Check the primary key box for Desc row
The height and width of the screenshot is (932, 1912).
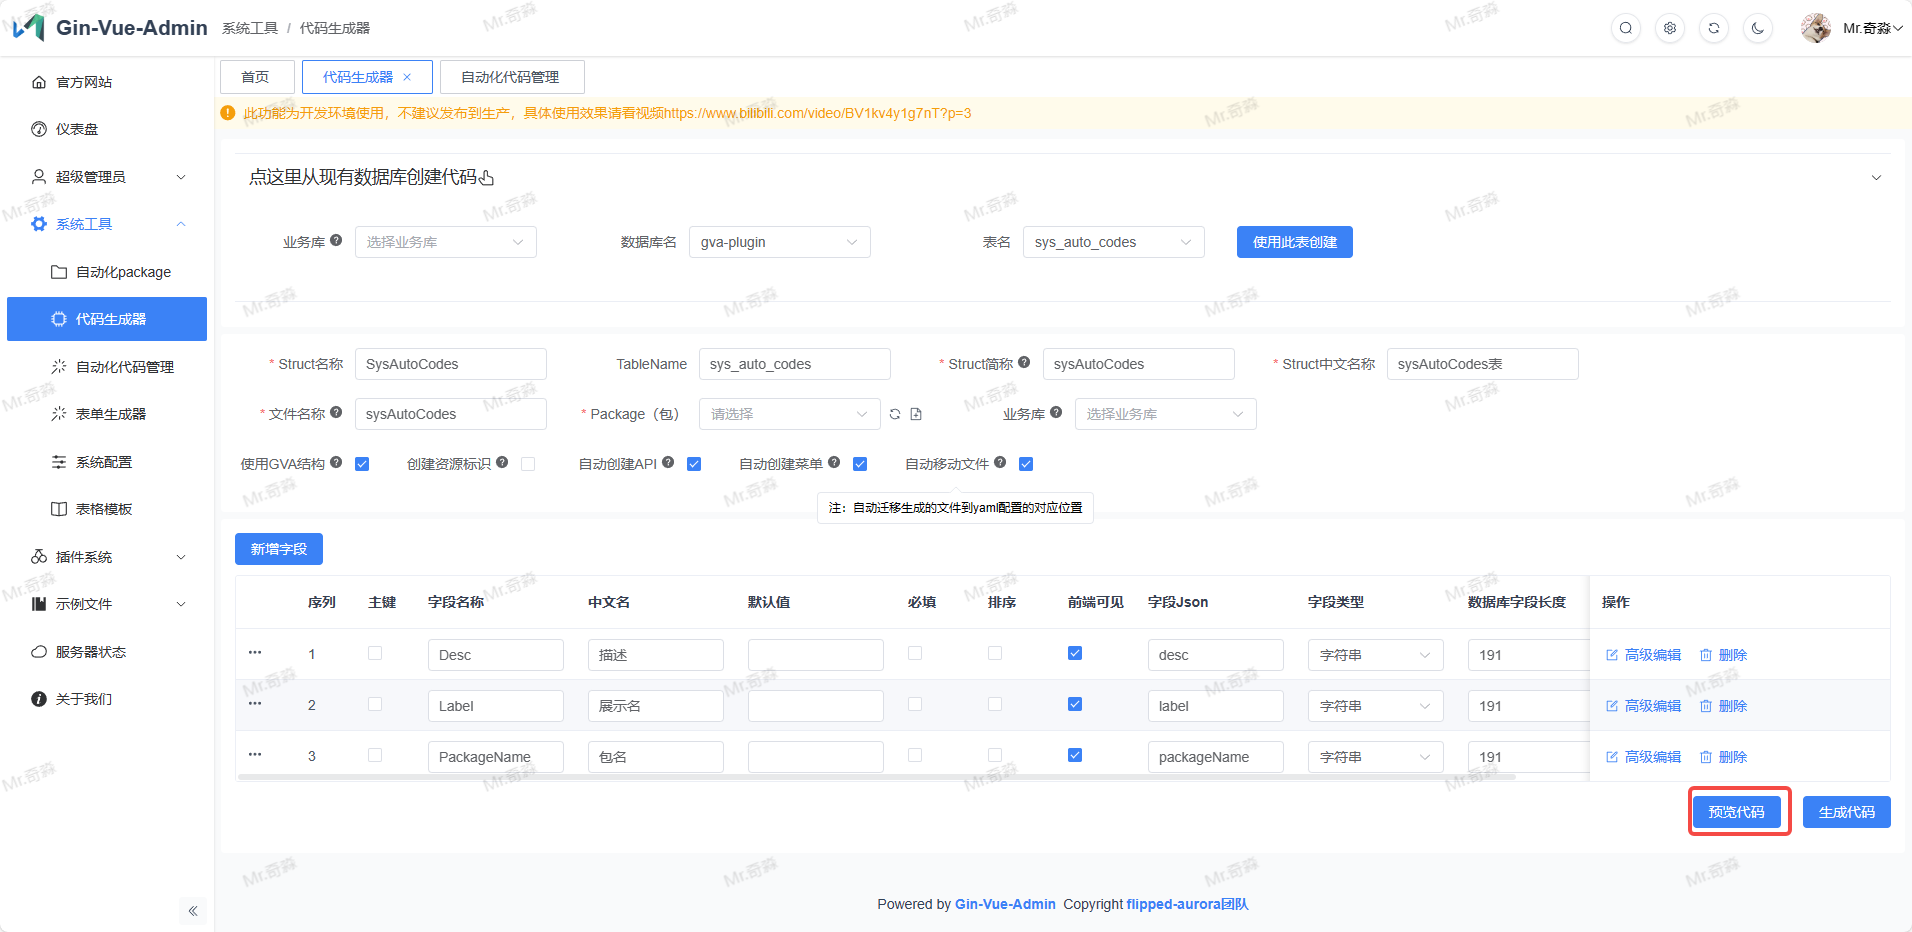pos(375,653)
